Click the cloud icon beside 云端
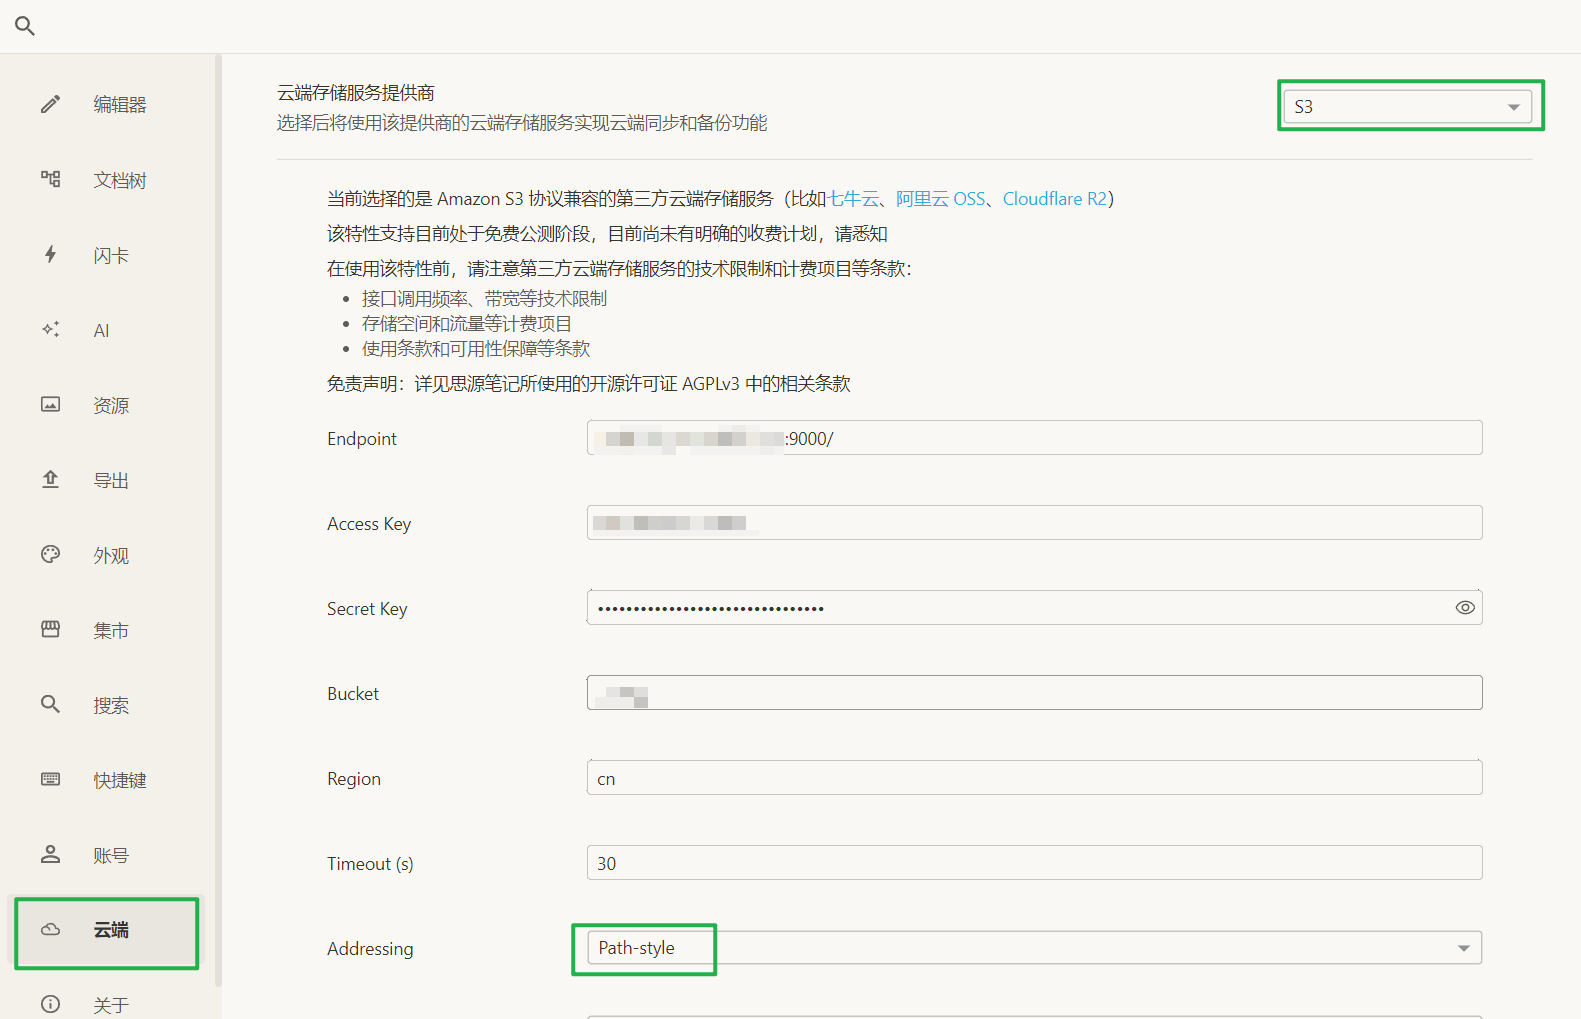This screenshot has width=1581, height=1019. pos(50,929)
